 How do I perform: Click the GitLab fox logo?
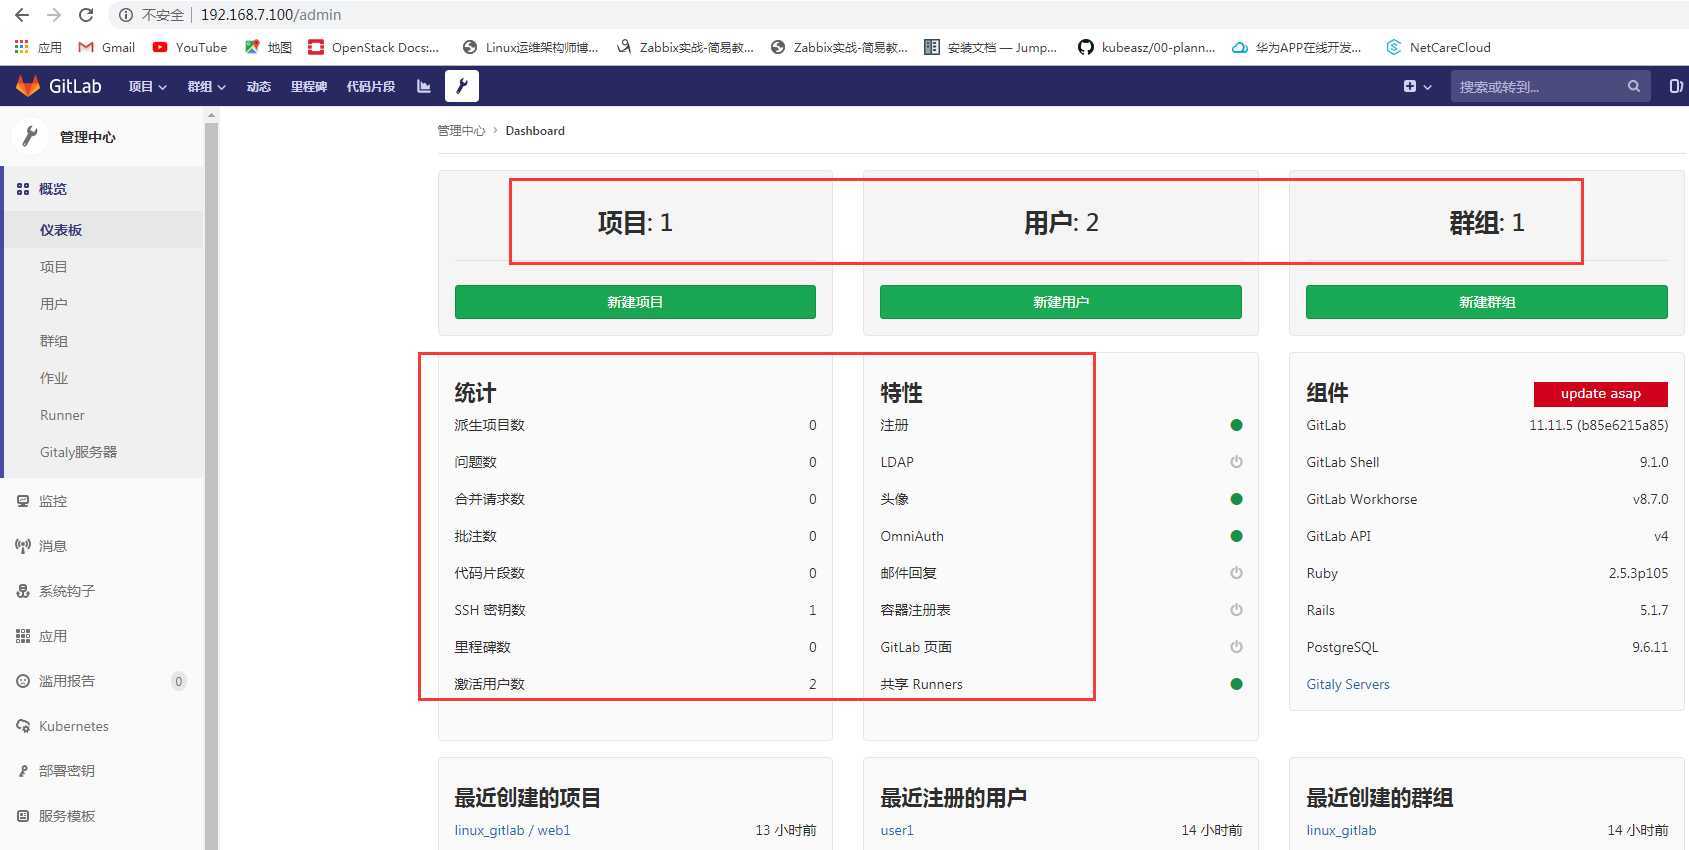click(x=28, y=86)
